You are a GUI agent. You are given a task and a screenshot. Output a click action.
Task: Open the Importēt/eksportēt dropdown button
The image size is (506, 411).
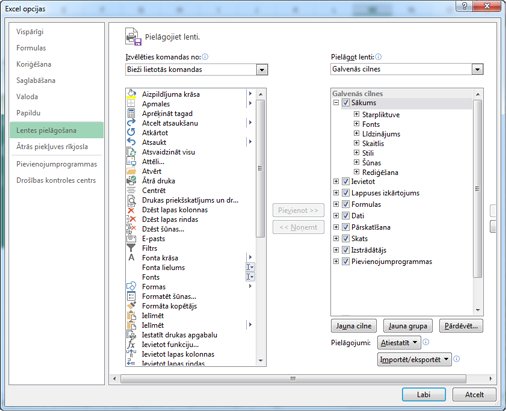coord(414,359)
